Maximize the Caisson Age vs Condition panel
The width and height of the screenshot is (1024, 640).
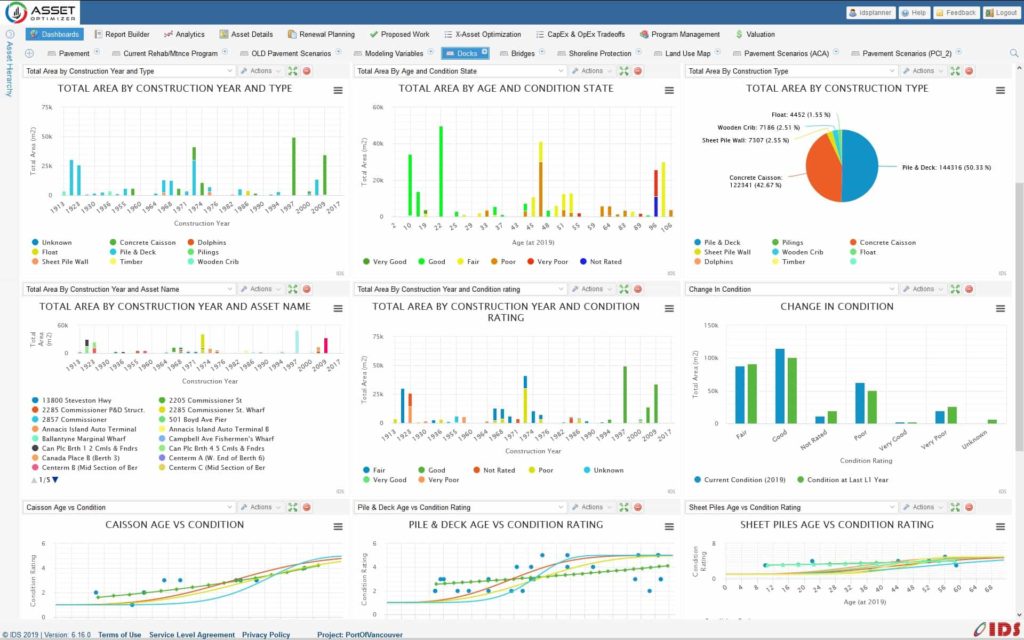pos(292,507)
